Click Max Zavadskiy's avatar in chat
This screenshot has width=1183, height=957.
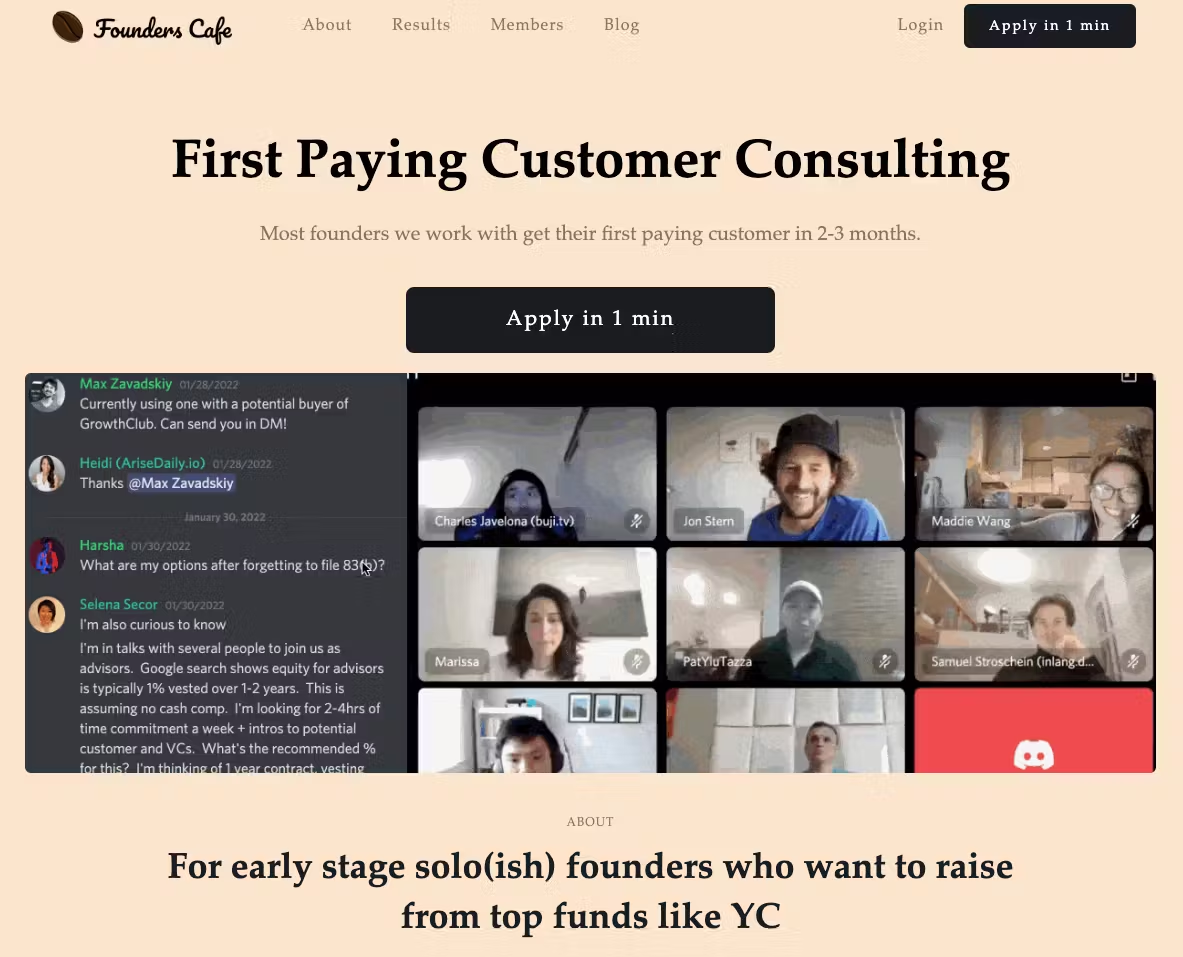47,393
